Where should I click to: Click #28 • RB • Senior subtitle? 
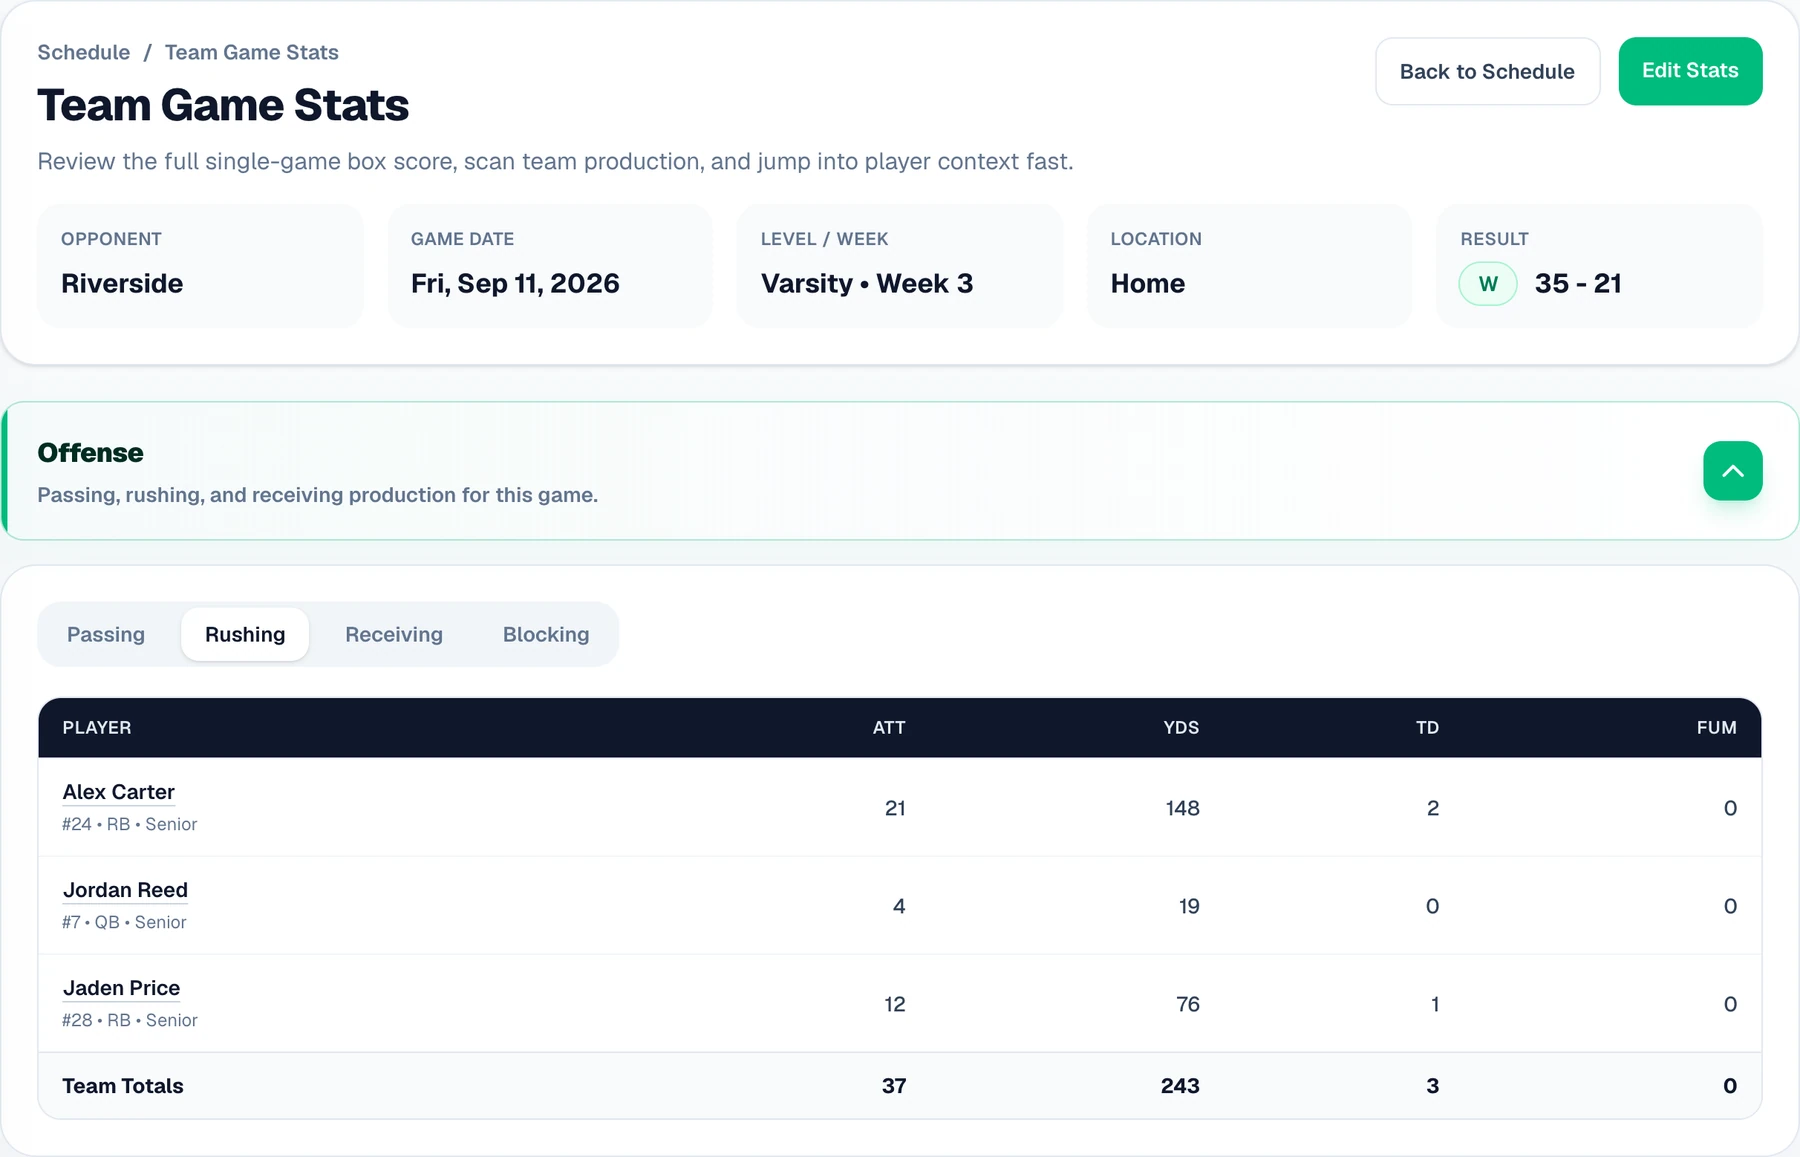tap(130, 1020)
